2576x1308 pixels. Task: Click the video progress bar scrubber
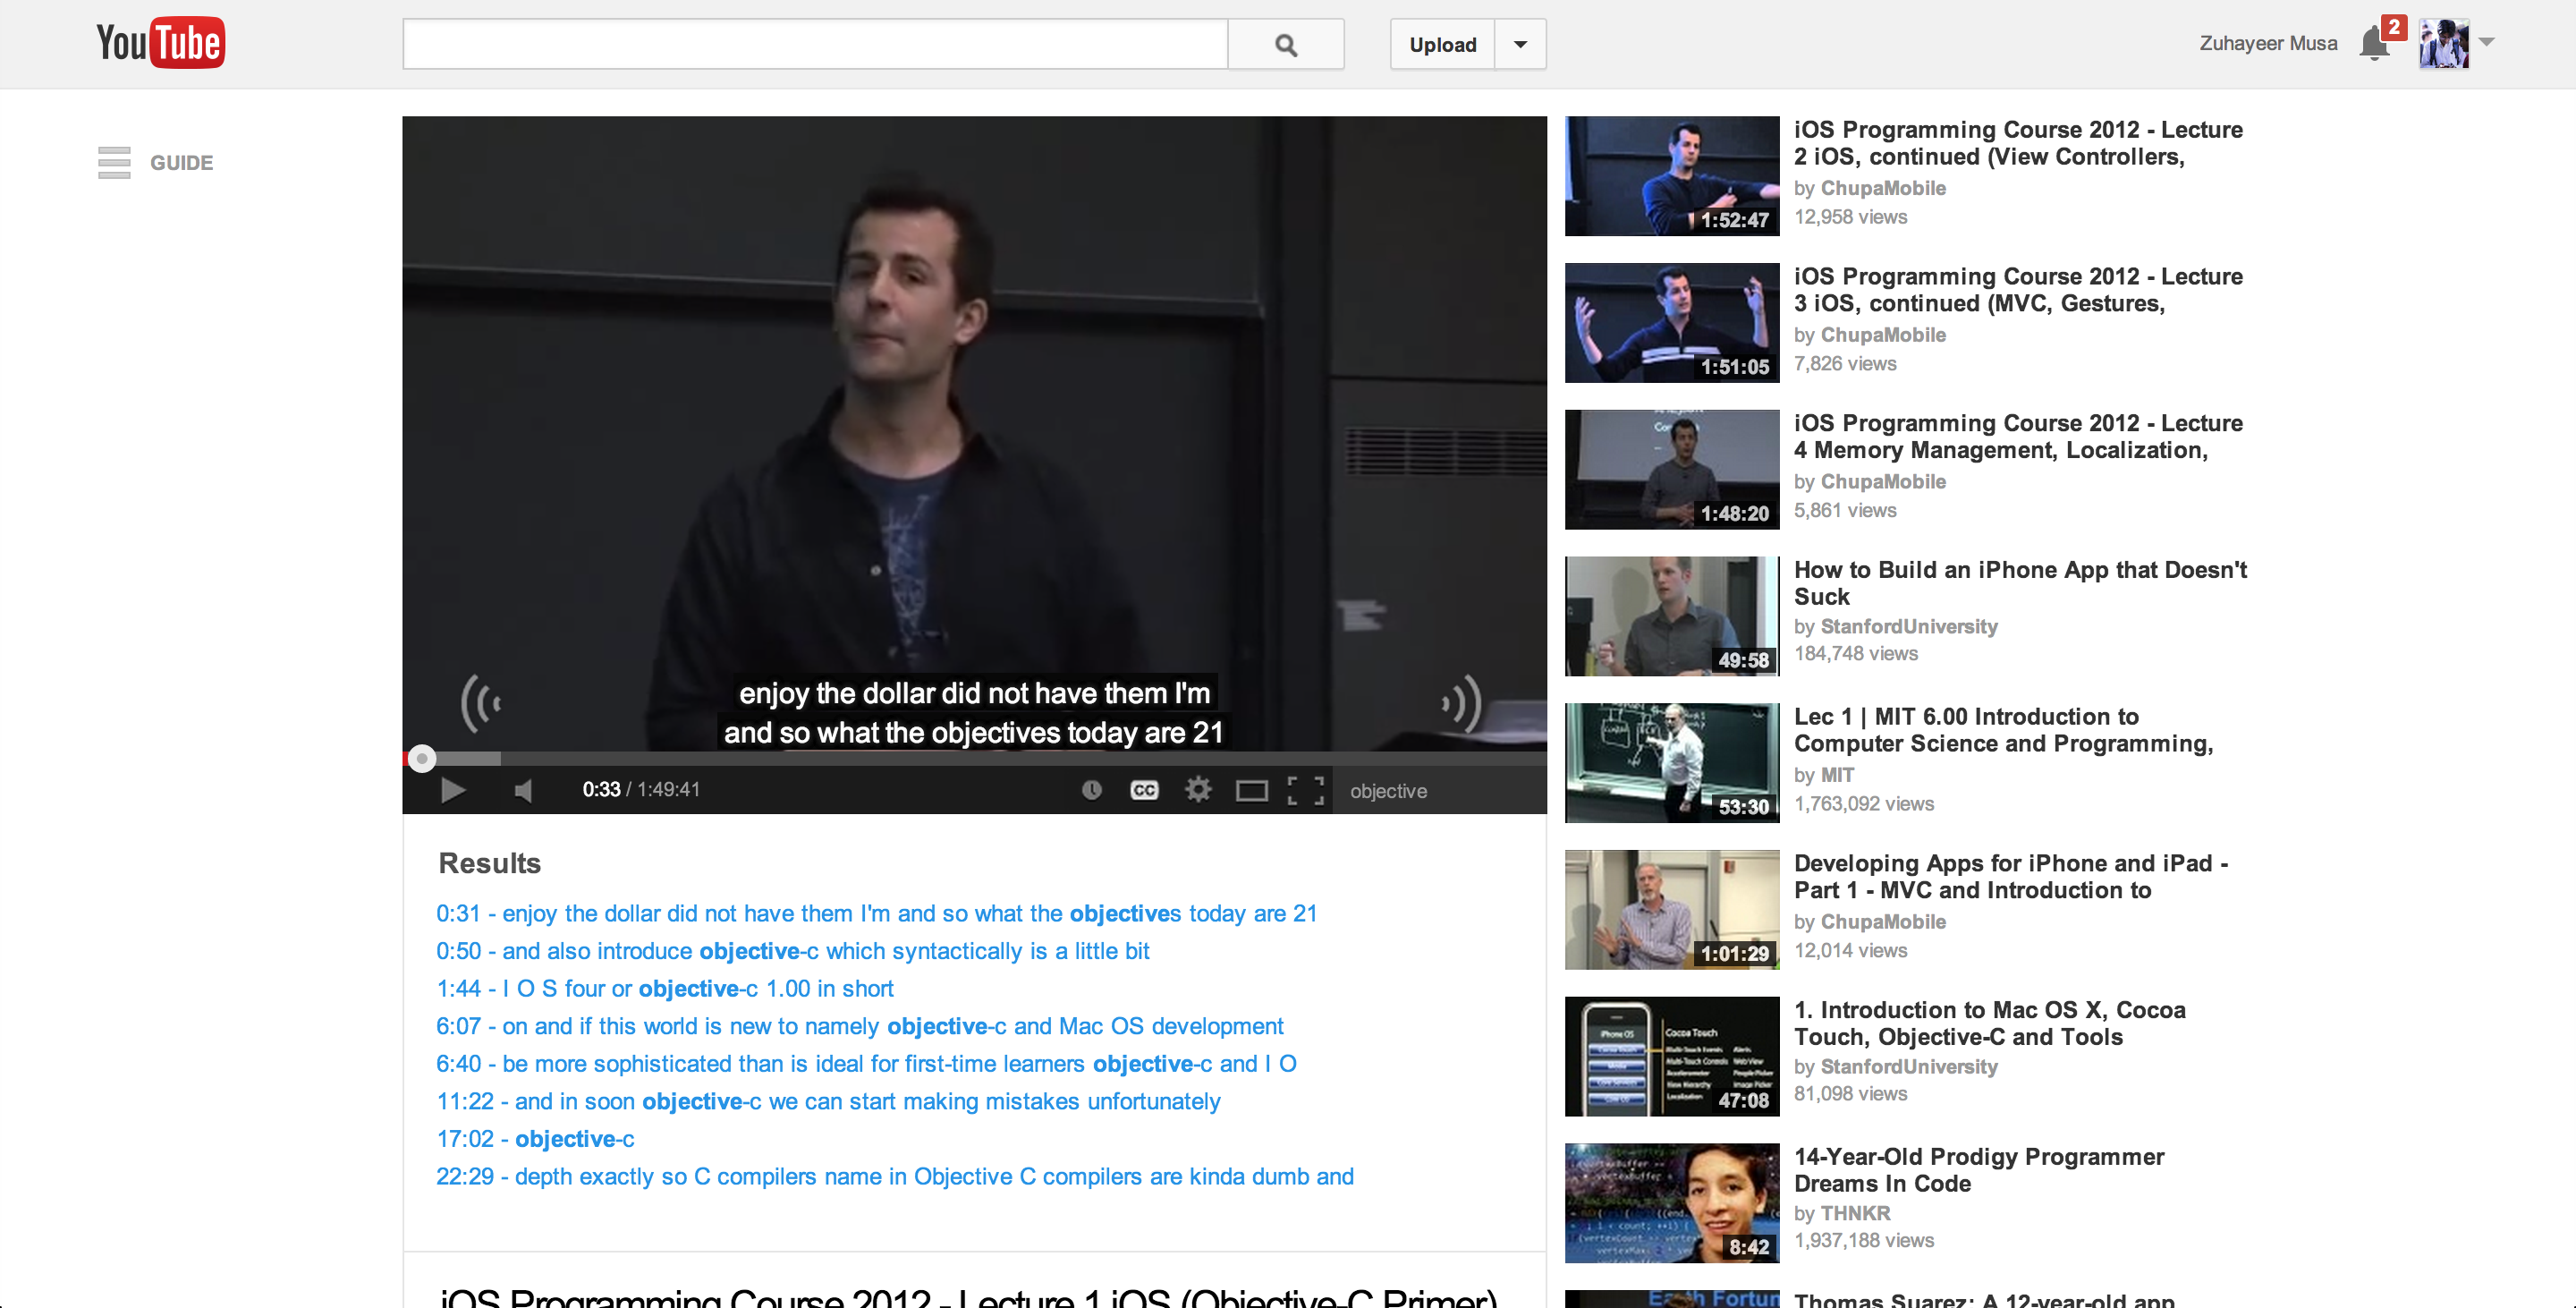(422, 759)
